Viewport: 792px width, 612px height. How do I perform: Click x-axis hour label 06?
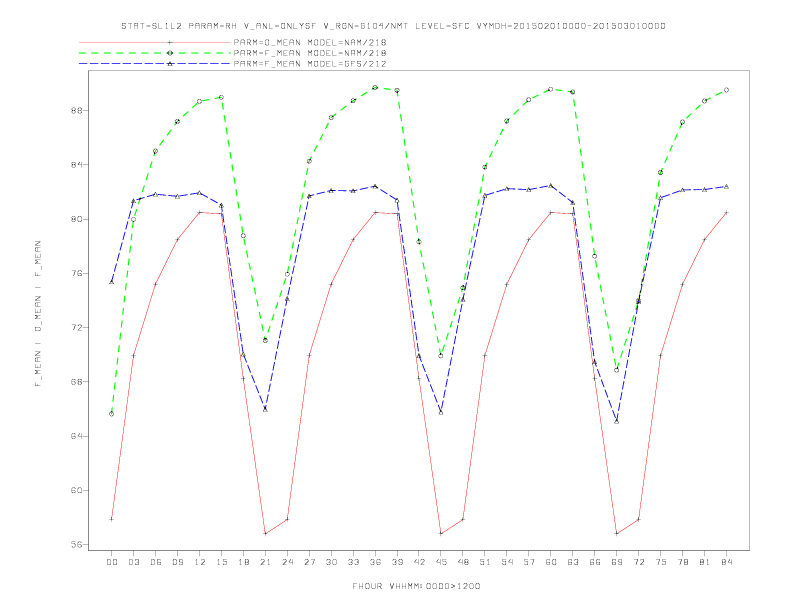tap(156, 562)
